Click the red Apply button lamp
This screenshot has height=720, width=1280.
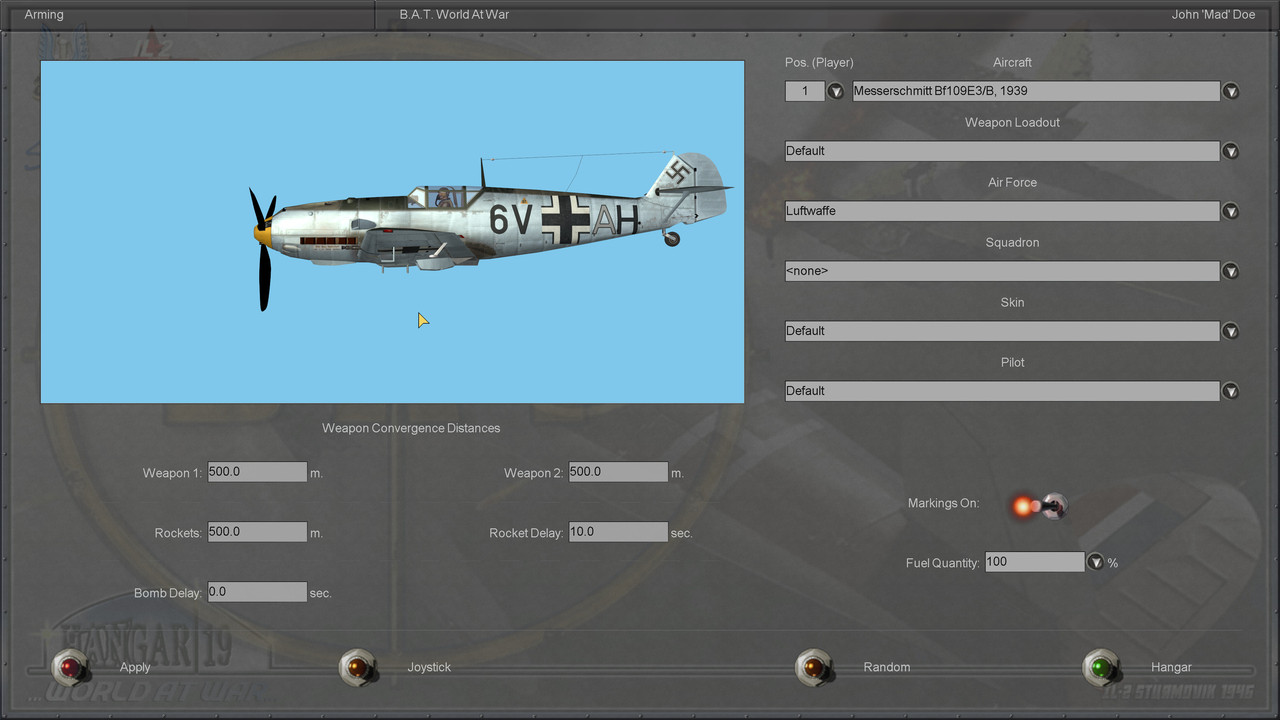(71, 666)
